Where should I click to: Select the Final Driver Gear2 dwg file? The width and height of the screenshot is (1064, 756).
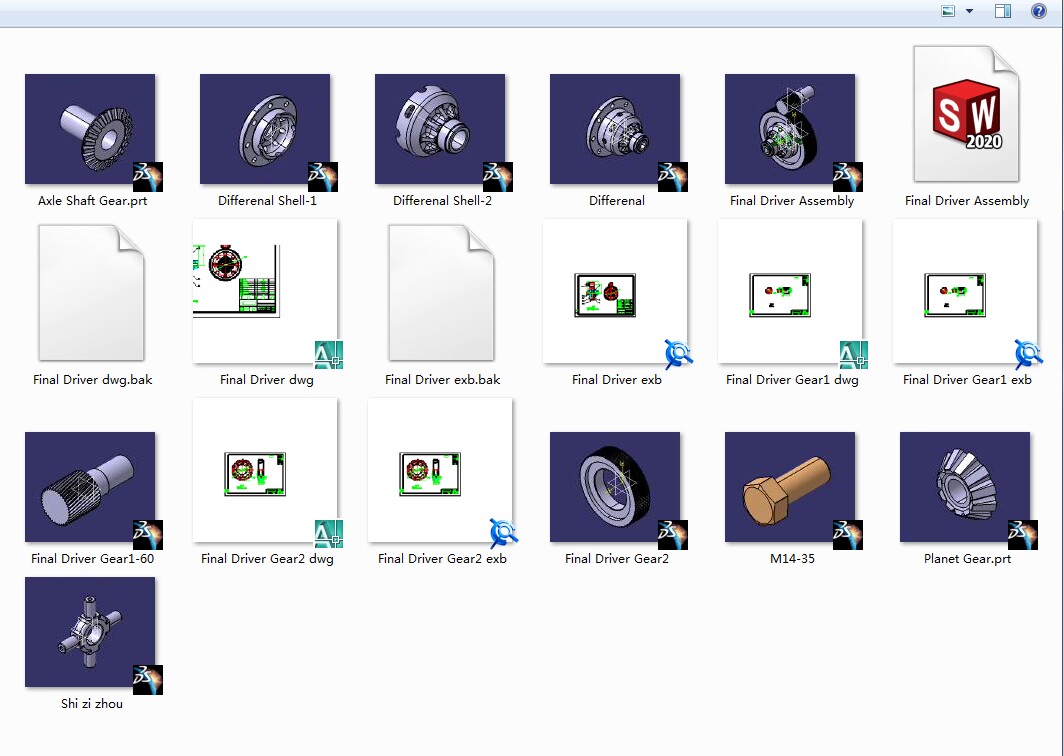click(x=265, y=470)
